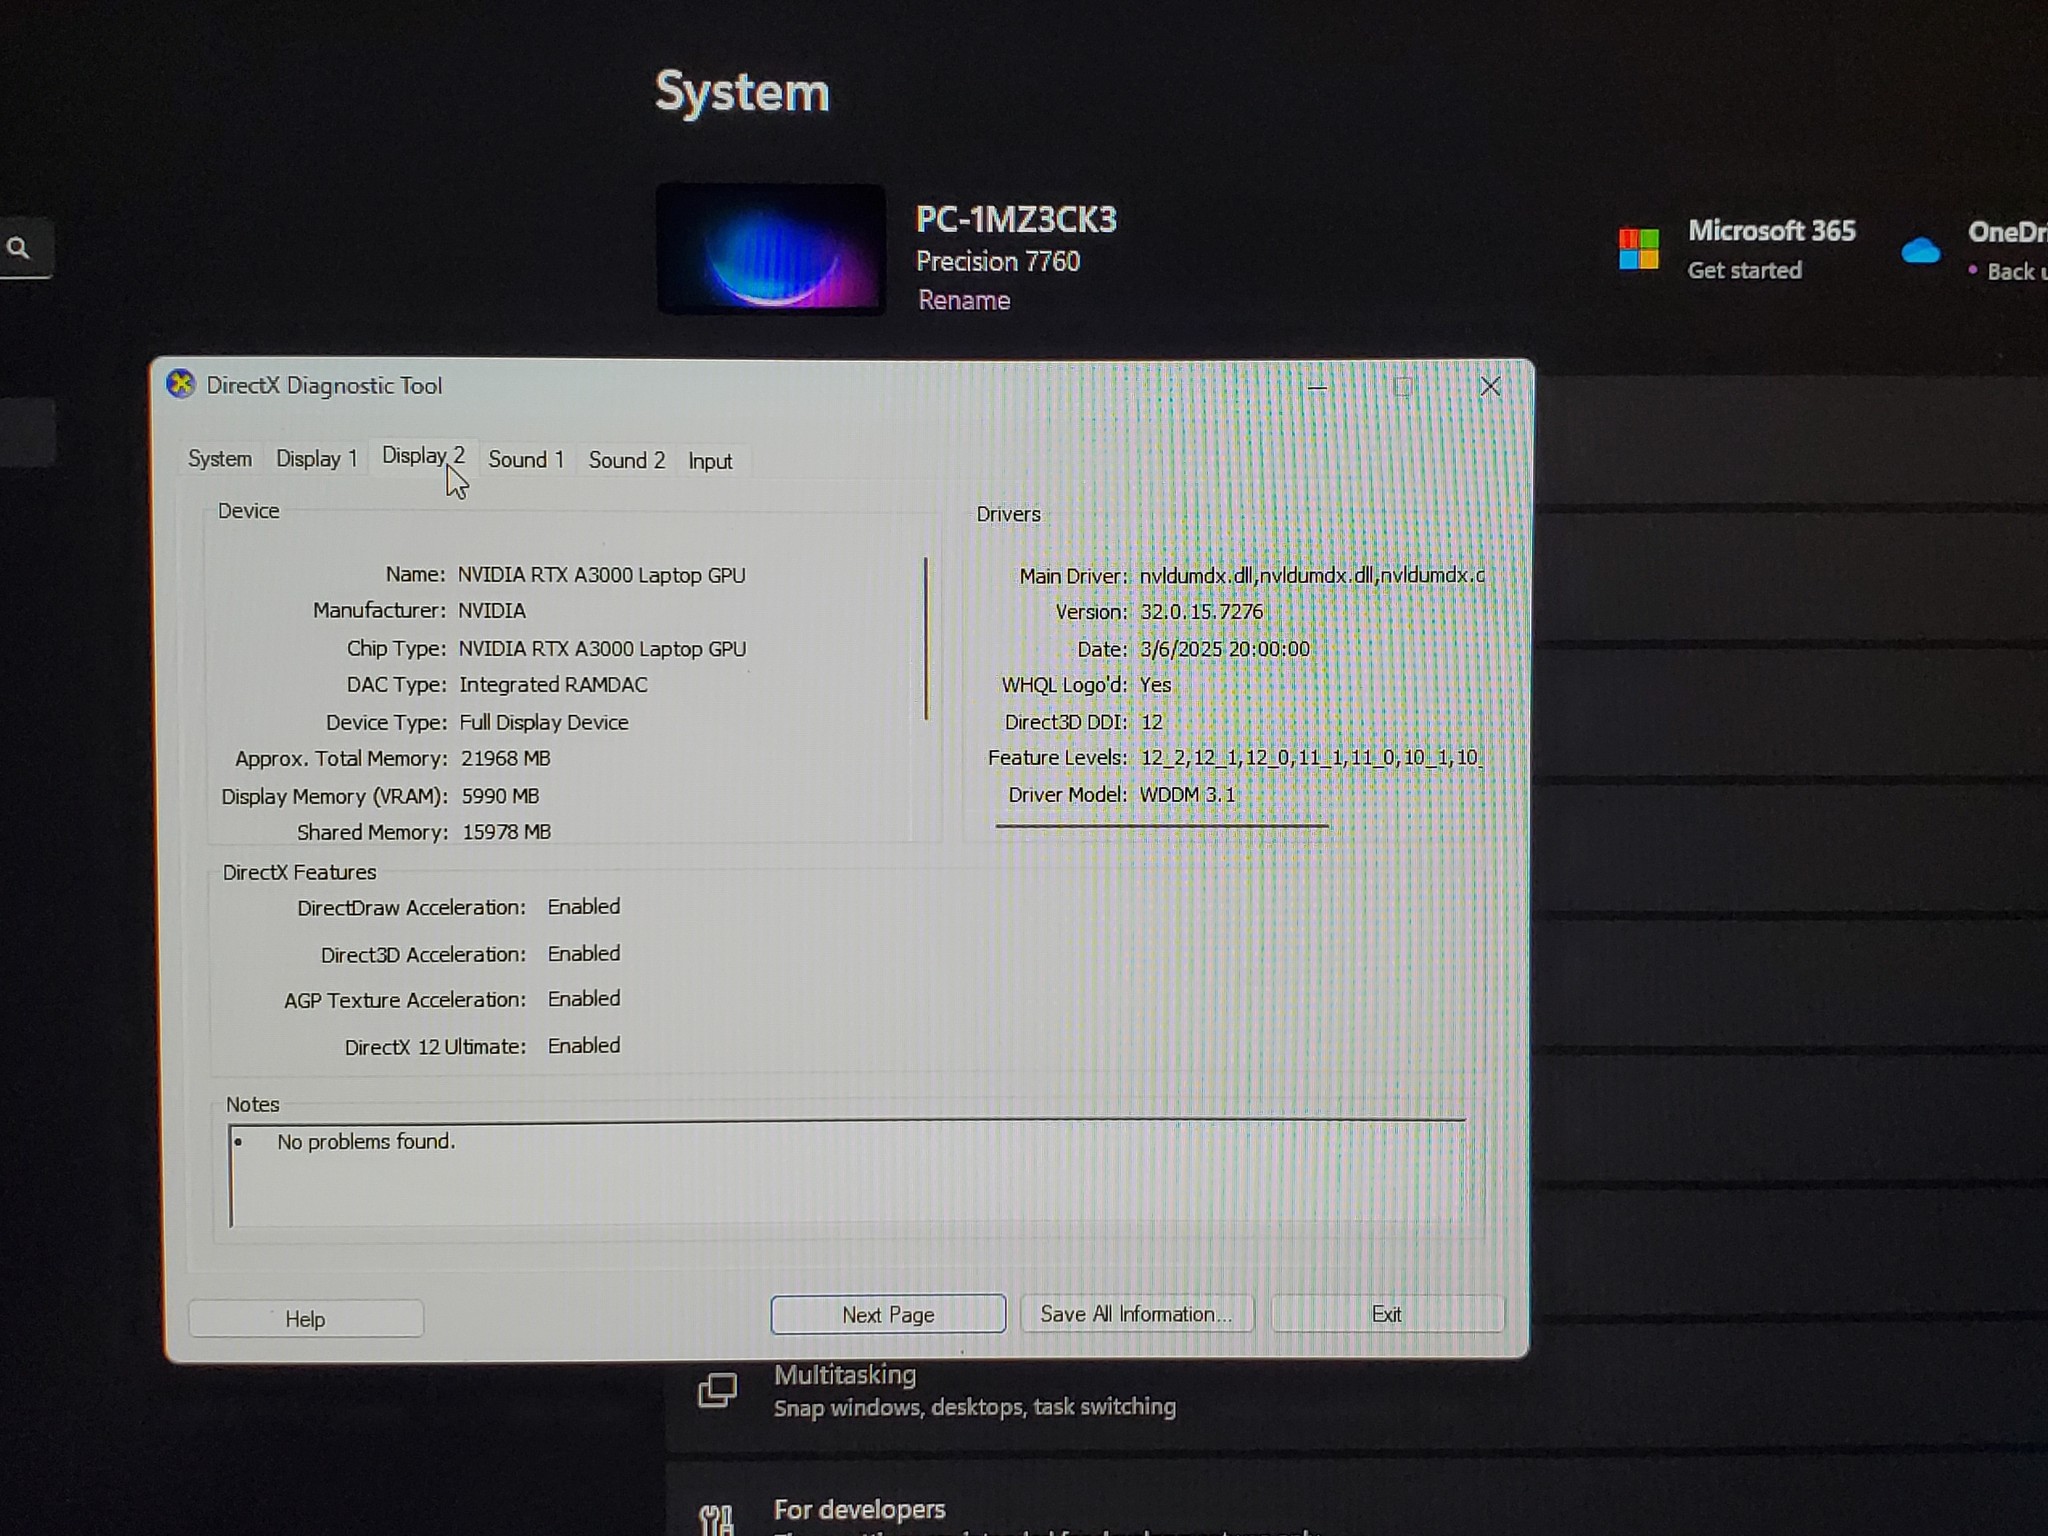Click Main Driver value nvldumdx.dll

click(1312, 575)
